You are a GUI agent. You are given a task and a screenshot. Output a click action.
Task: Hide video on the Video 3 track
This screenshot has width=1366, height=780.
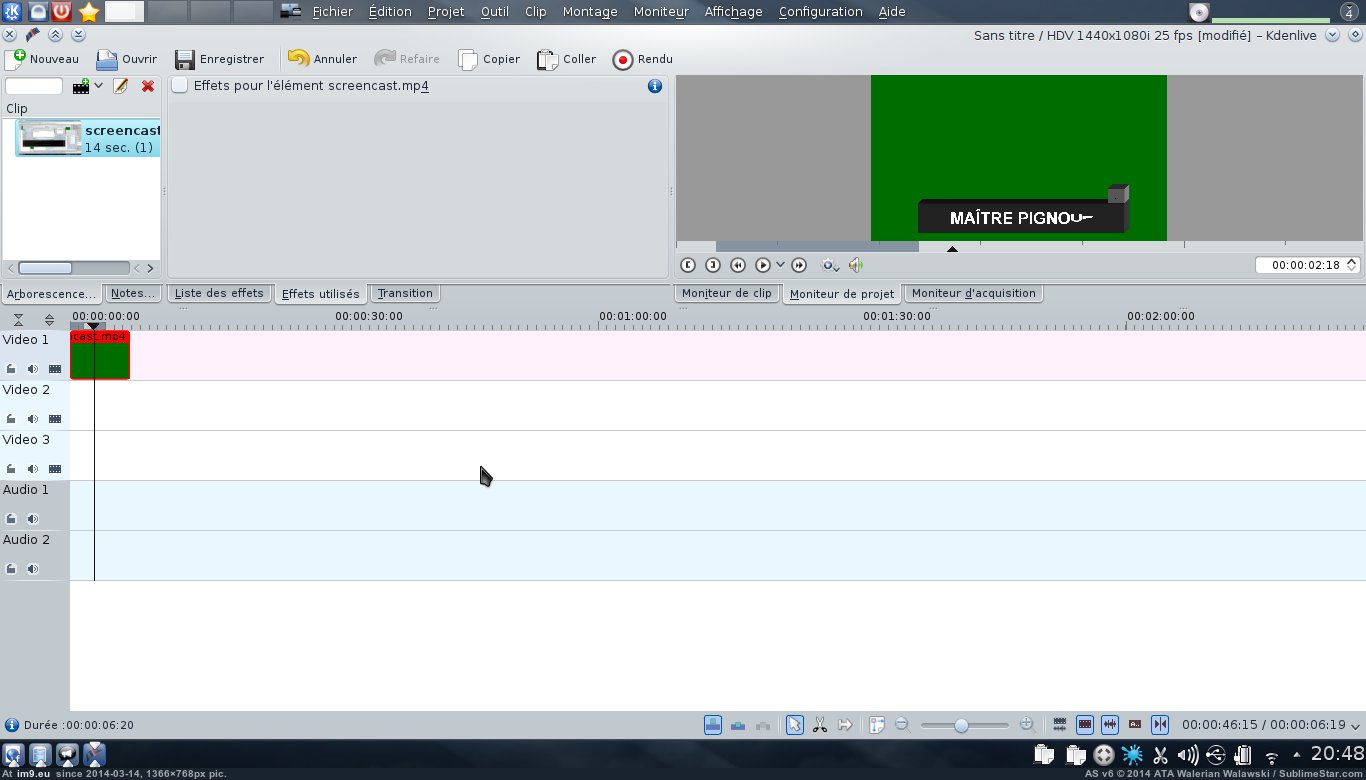coord(55,469)
